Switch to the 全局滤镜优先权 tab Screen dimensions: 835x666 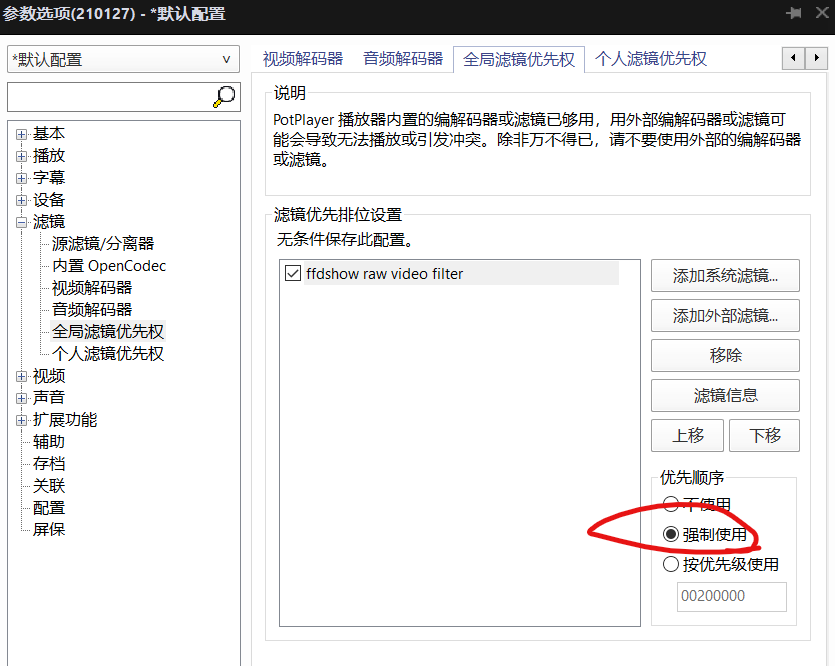(519, 59)
